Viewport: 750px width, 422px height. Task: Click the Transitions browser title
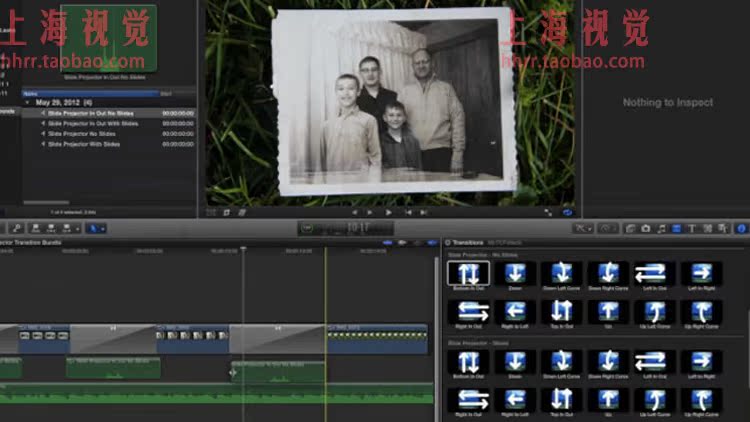pos(468,243)
